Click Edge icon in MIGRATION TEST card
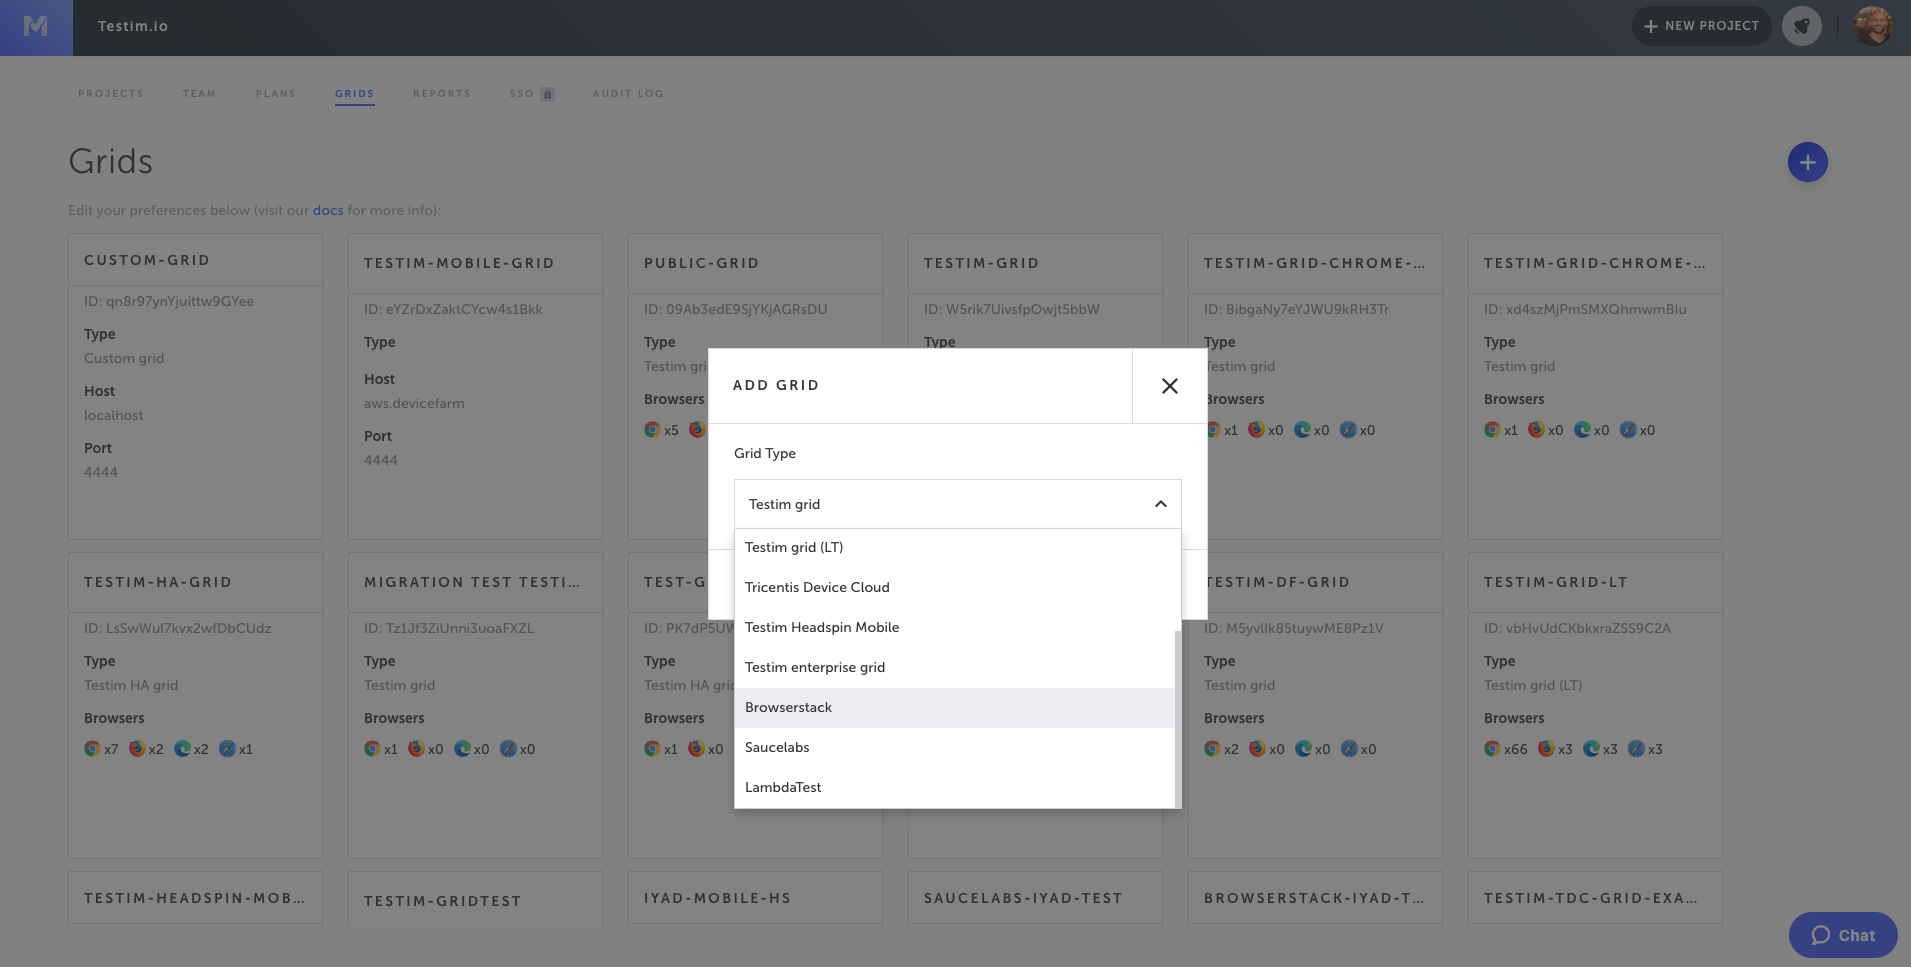1911x967 pixels. tap(462, 748)
